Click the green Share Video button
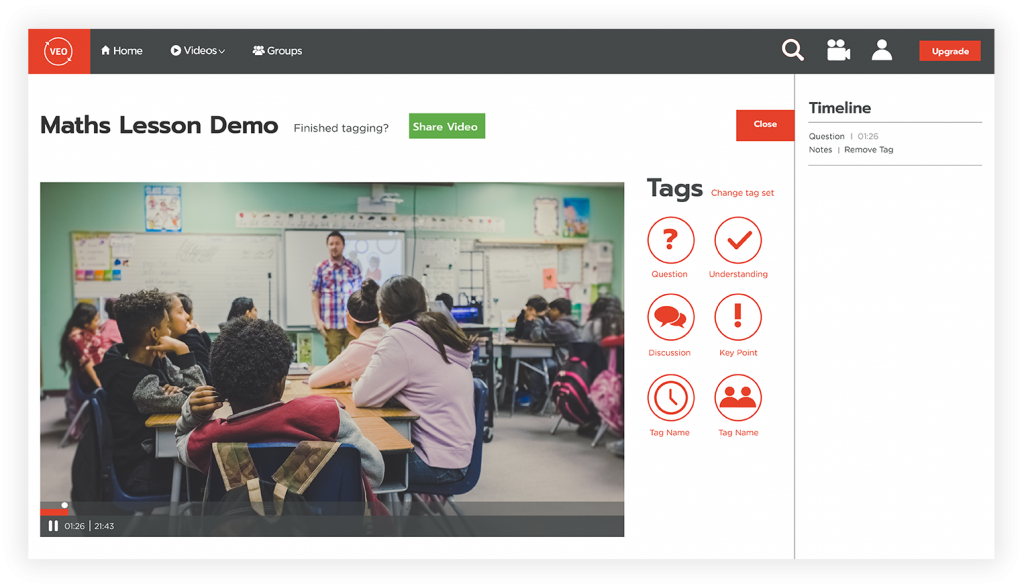 (447, 126)
